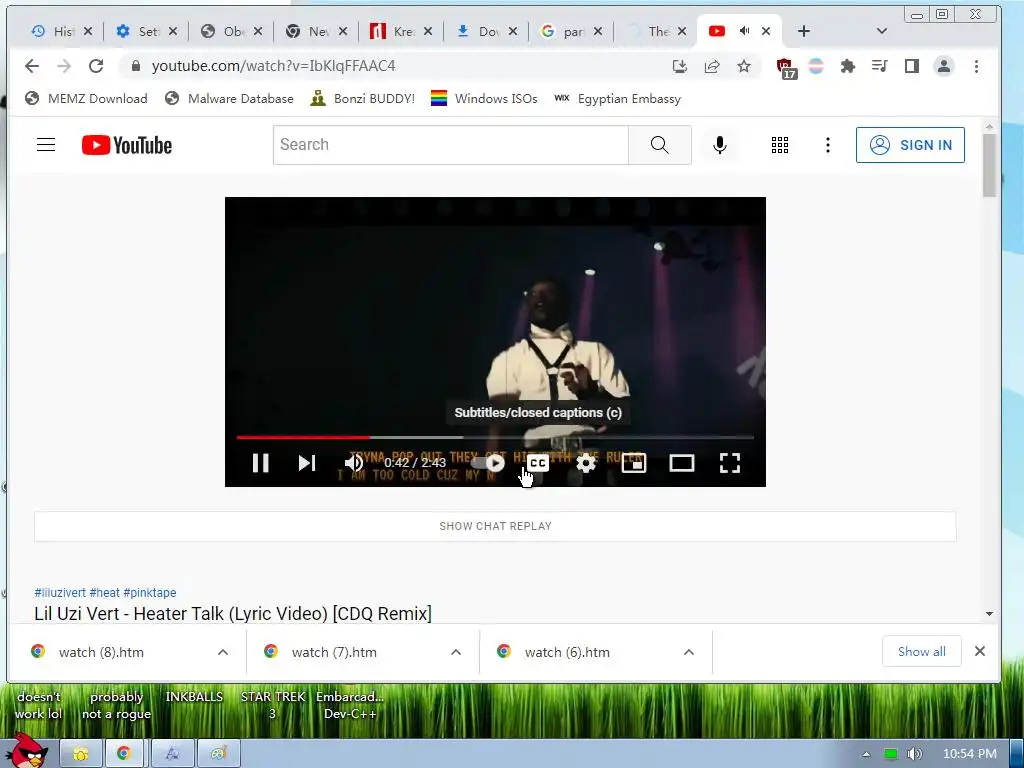Mute the video player volume

tap(354, 463)
